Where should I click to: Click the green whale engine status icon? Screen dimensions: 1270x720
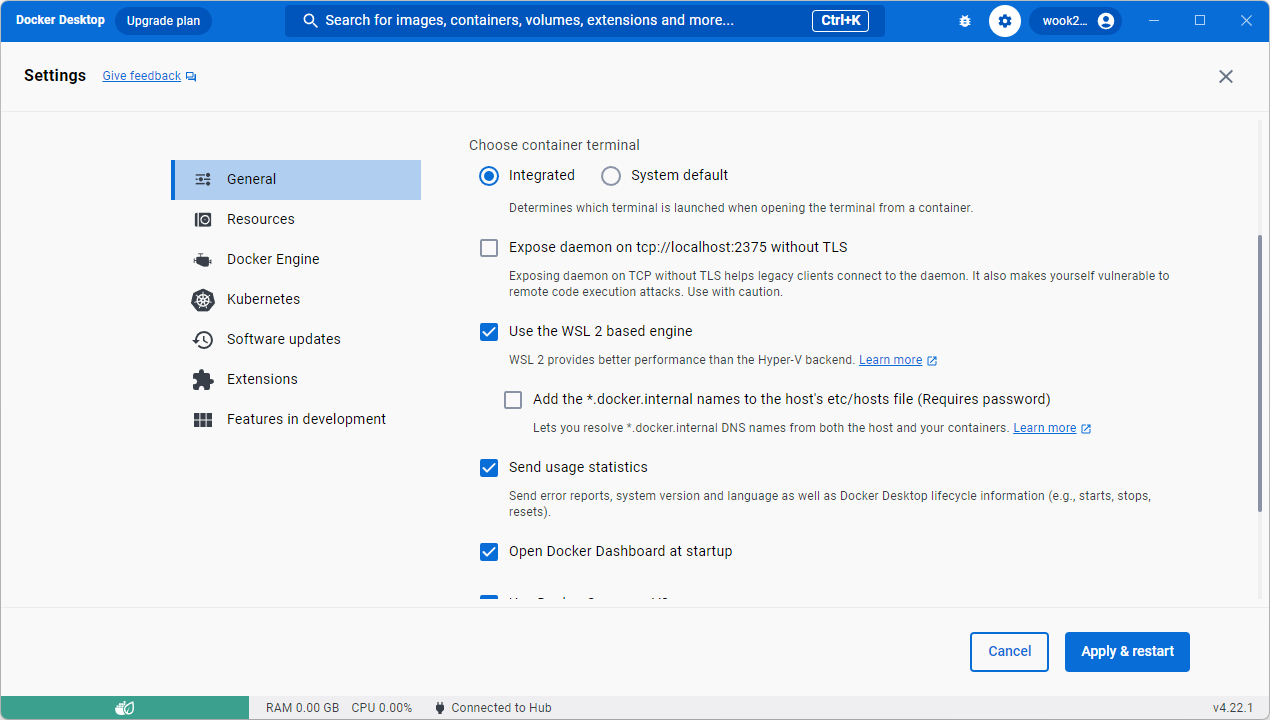[125, 708]
